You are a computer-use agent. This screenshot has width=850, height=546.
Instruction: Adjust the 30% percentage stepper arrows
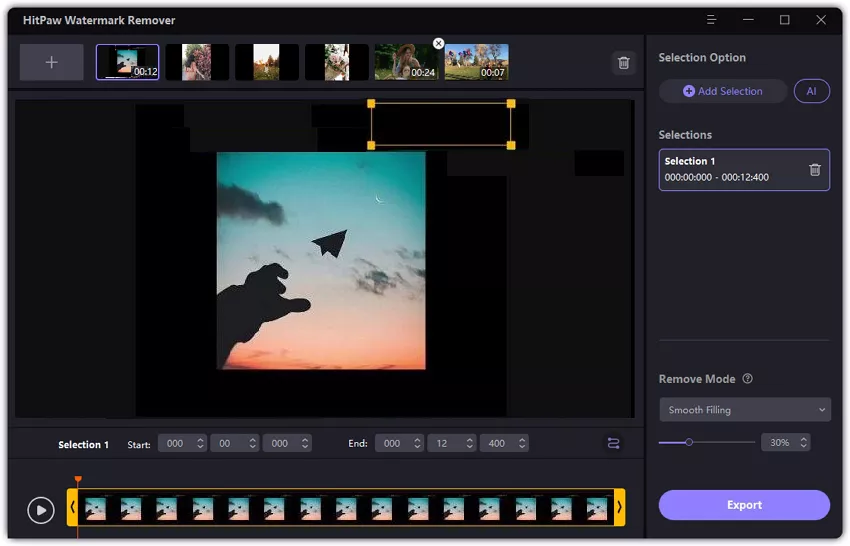point(803,442)
